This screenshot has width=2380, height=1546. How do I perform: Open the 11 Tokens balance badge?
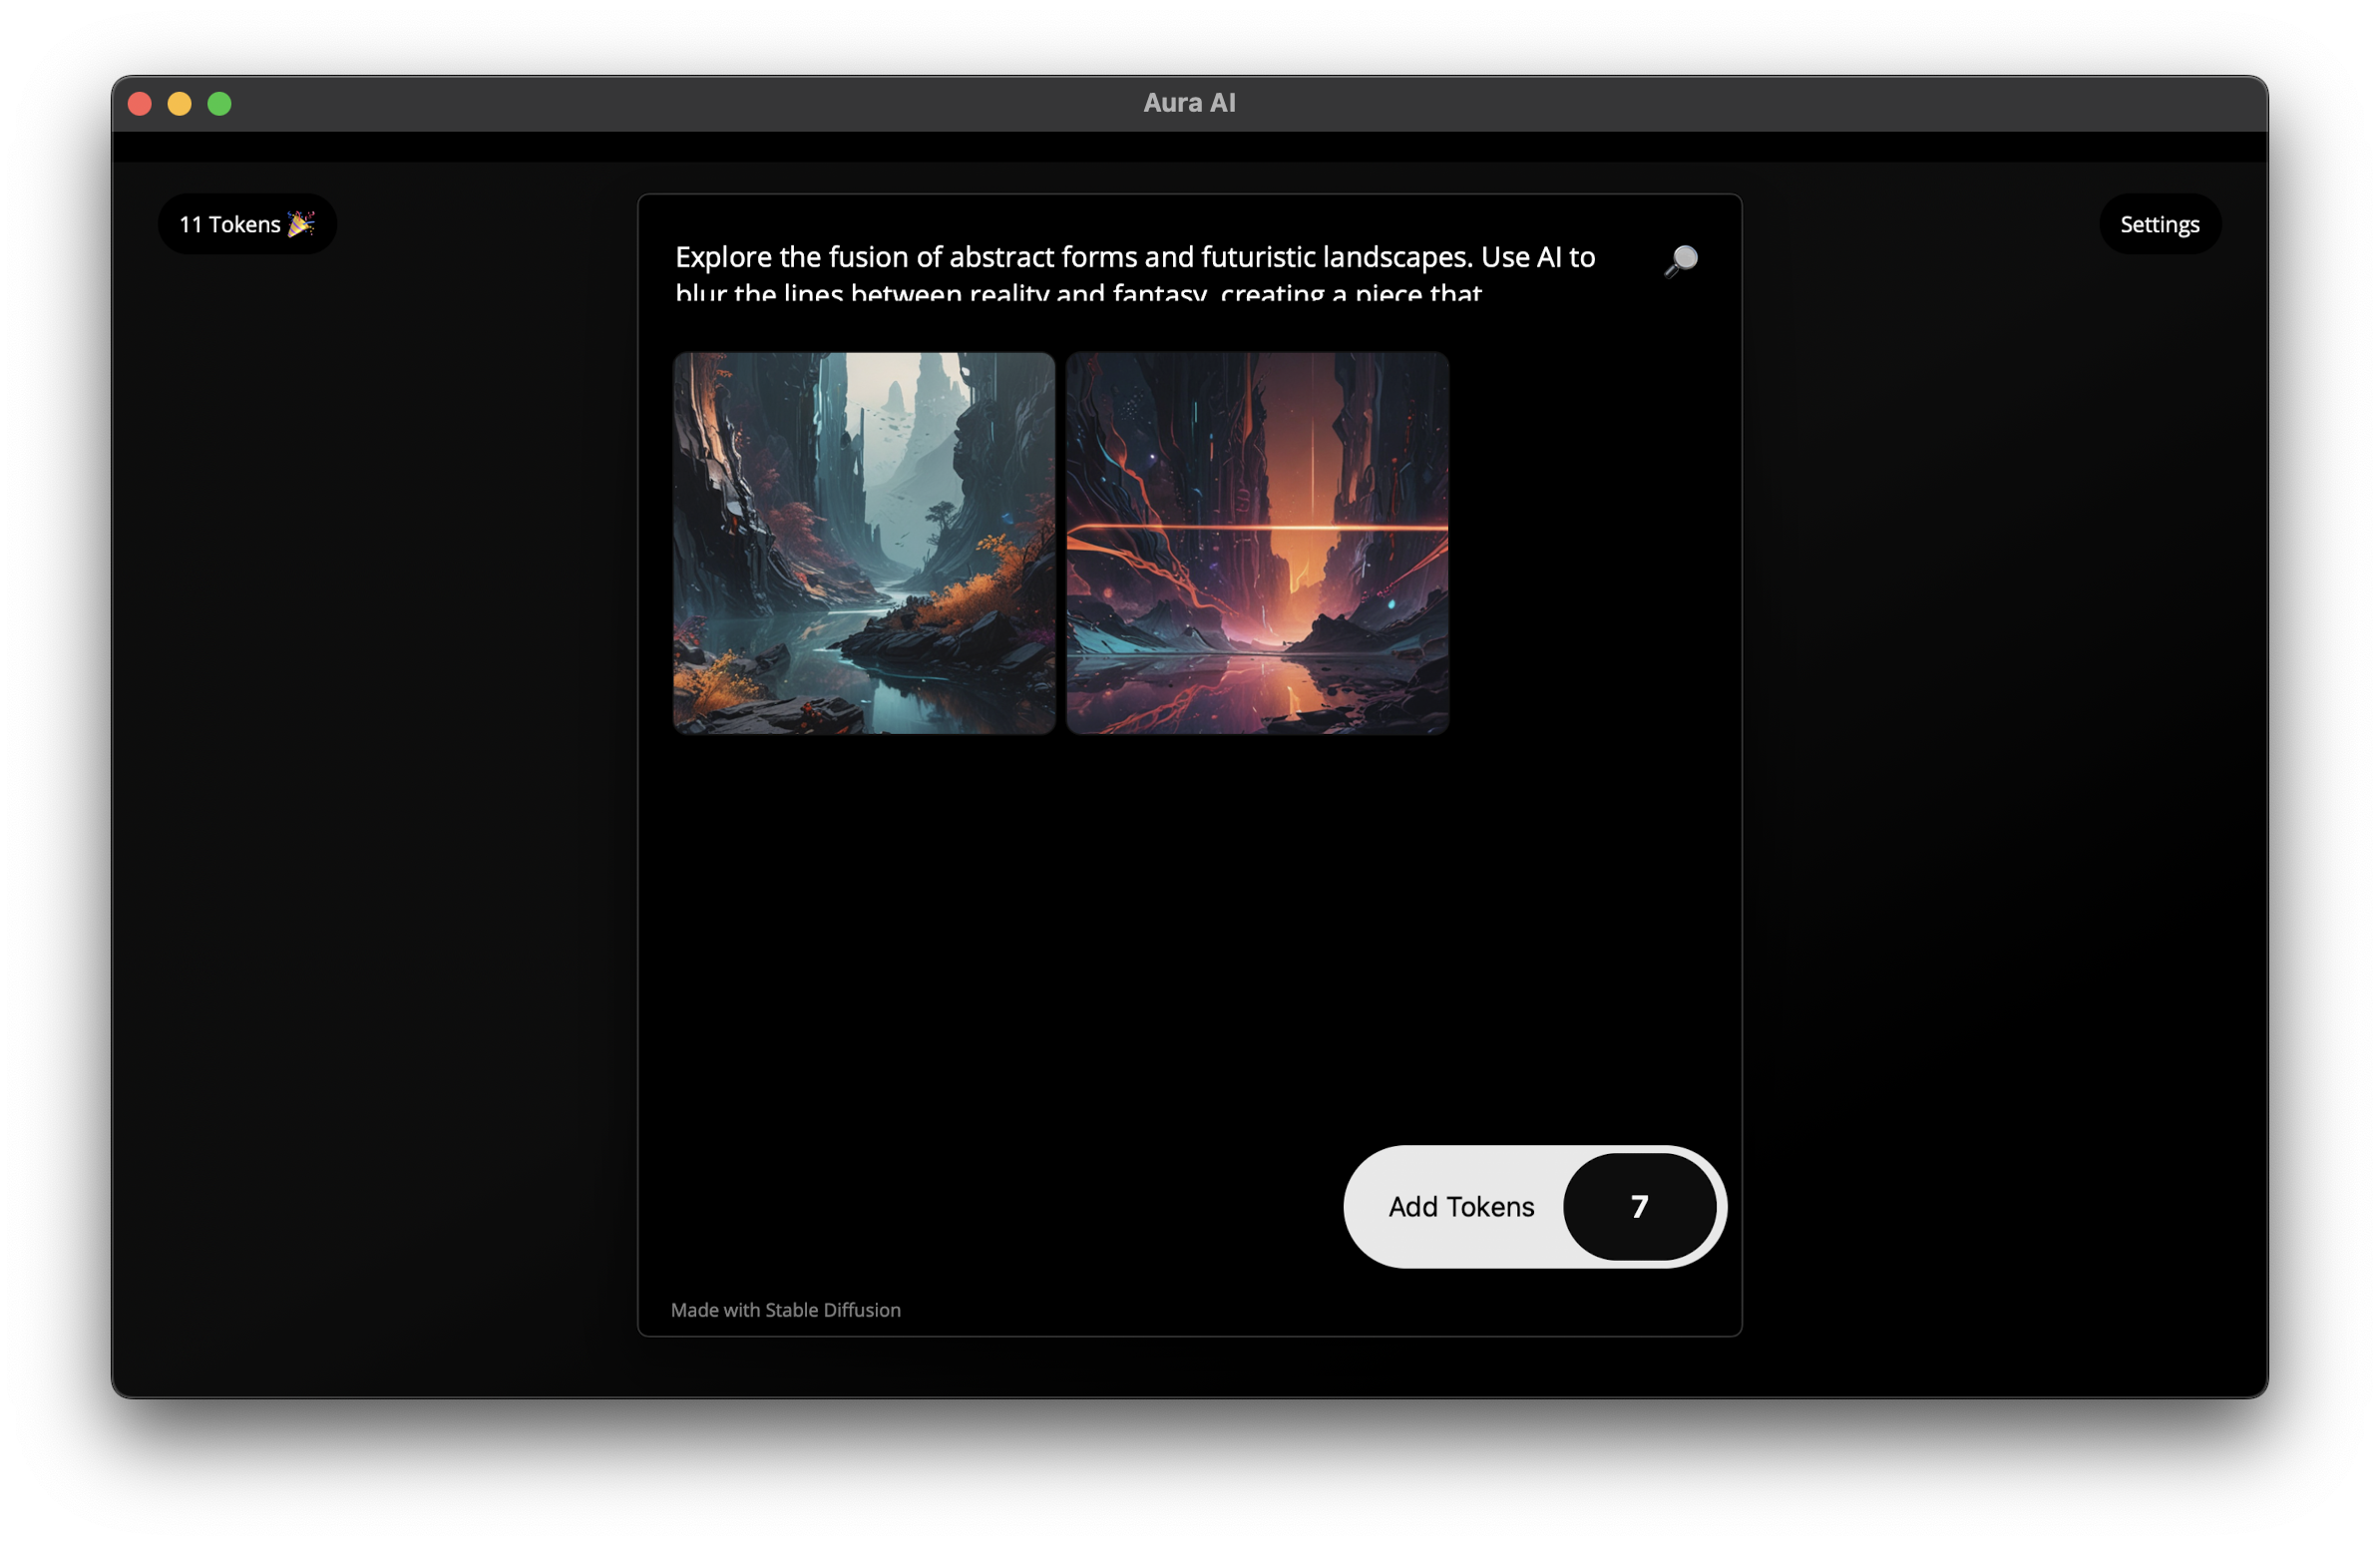coord(247,223)
